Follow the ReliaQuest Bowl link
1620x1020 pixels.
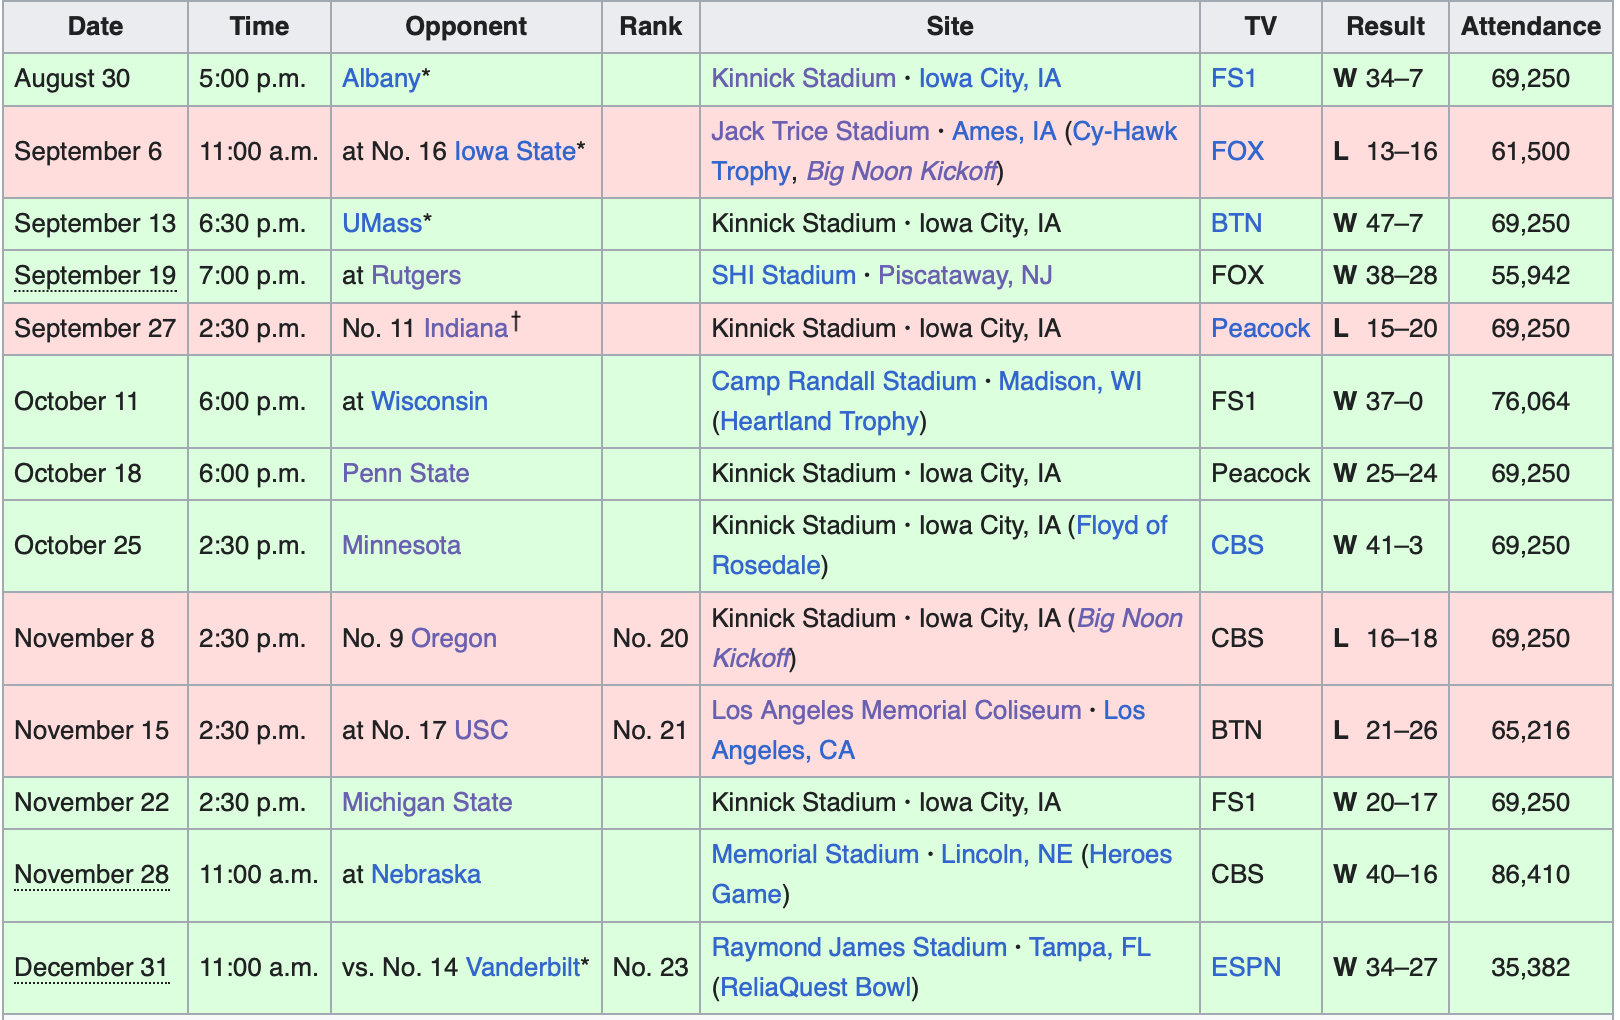tap(815, 988)
